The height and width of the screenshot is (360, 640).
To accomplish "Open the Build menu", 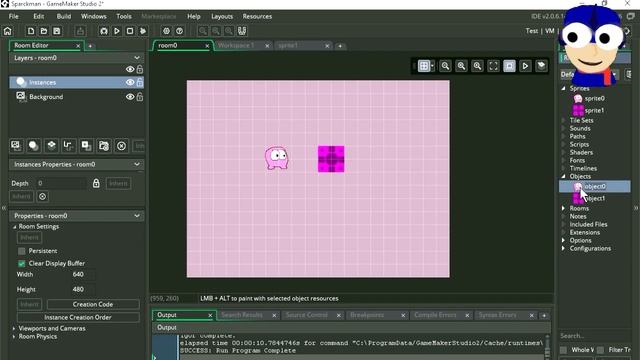I will pyautogui.click(x=64, y=16).
